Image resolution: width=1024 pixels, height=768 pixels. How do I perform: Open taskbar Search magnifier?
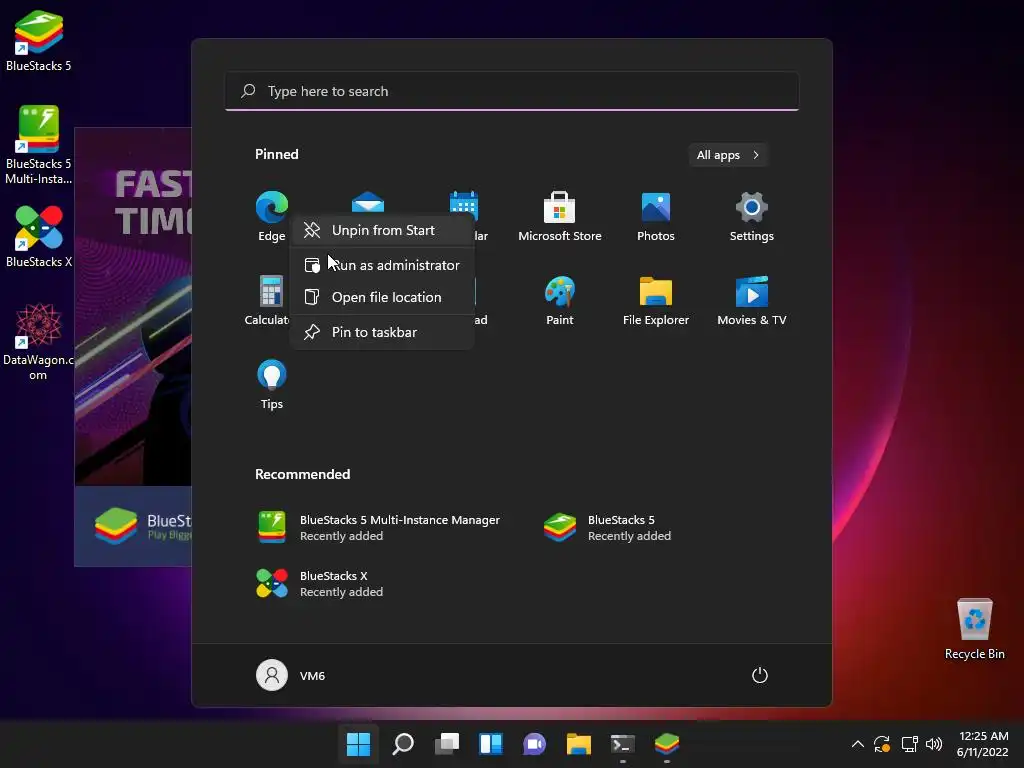coord(403,744)
